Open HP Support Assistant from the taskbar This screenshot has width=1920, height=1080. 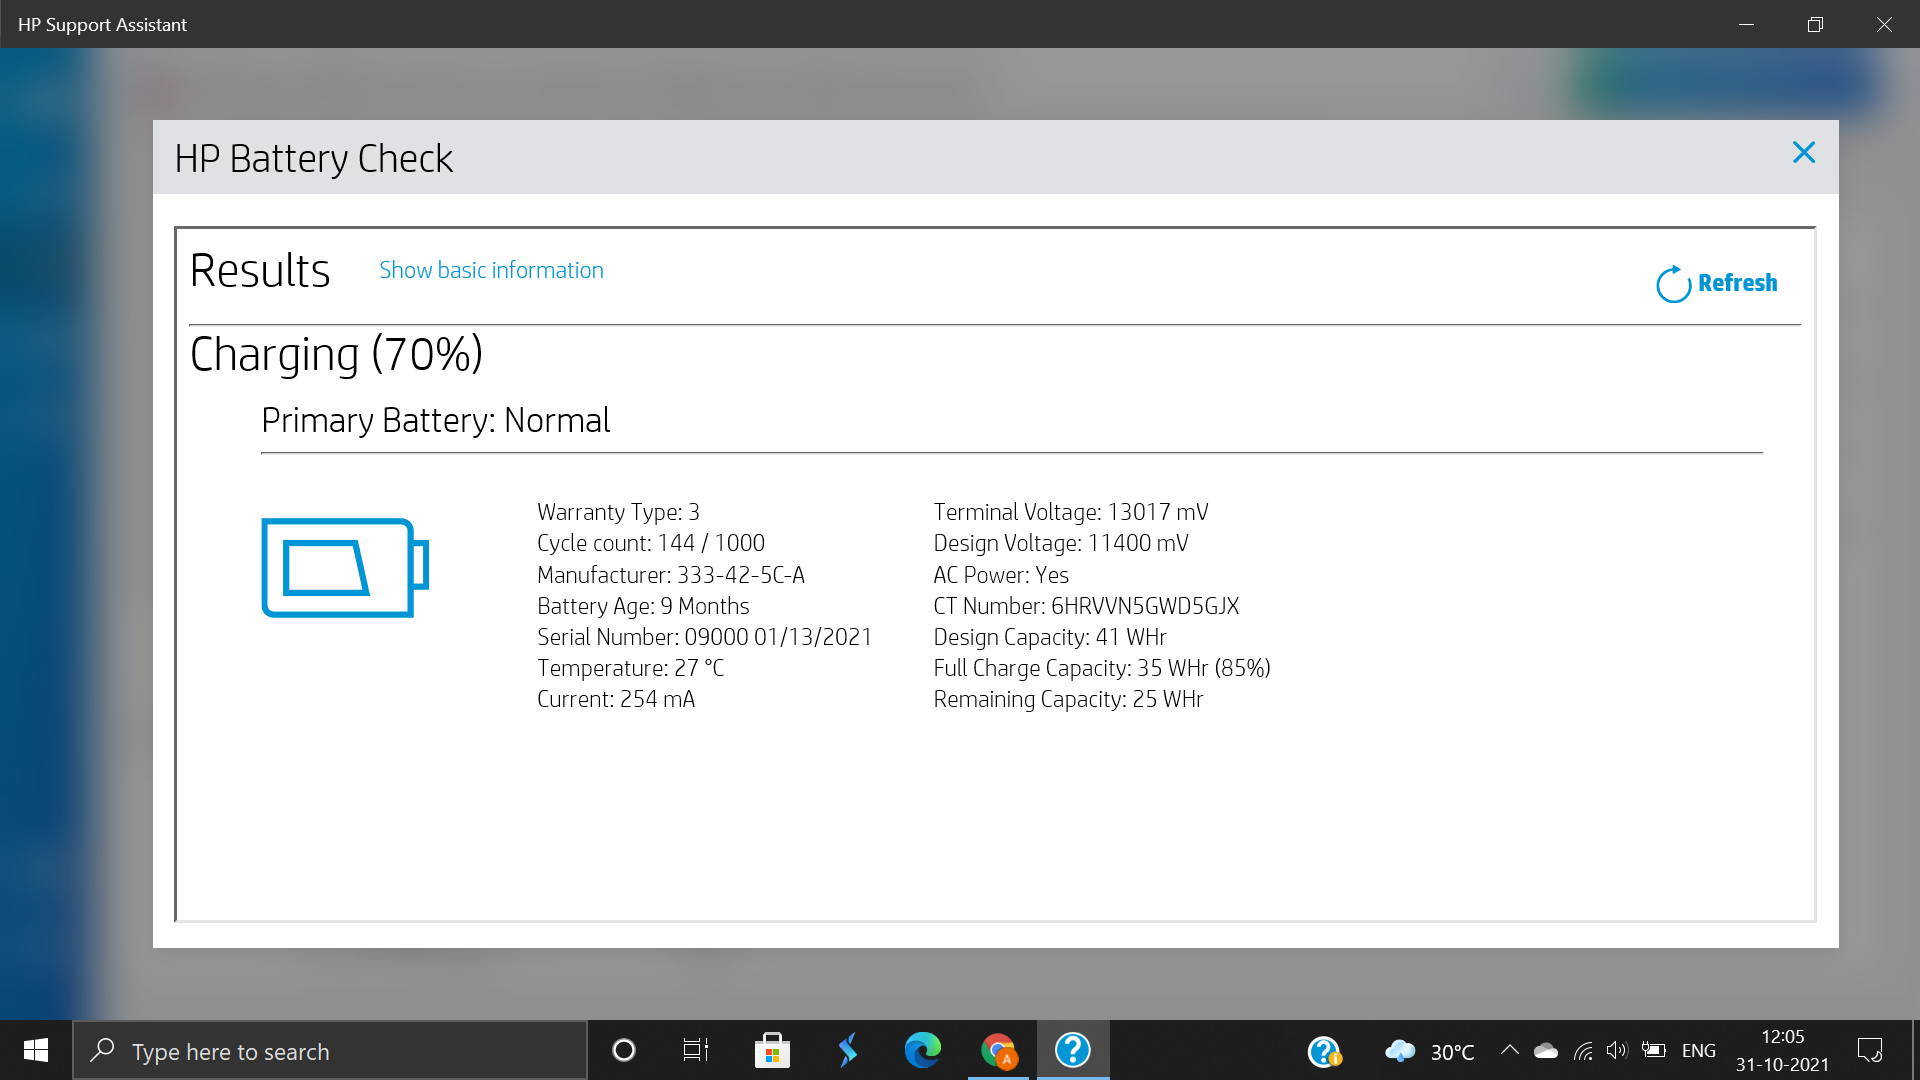(x=1072, y=1050)
